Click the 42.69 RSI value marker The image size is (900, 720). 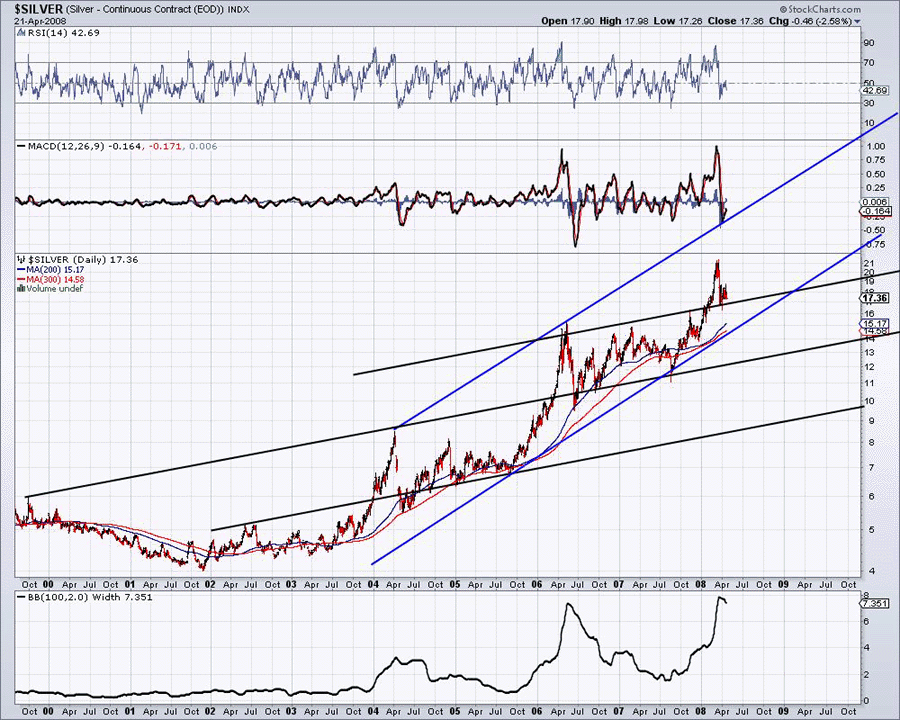pyautogui.click(x=874, y=91)
